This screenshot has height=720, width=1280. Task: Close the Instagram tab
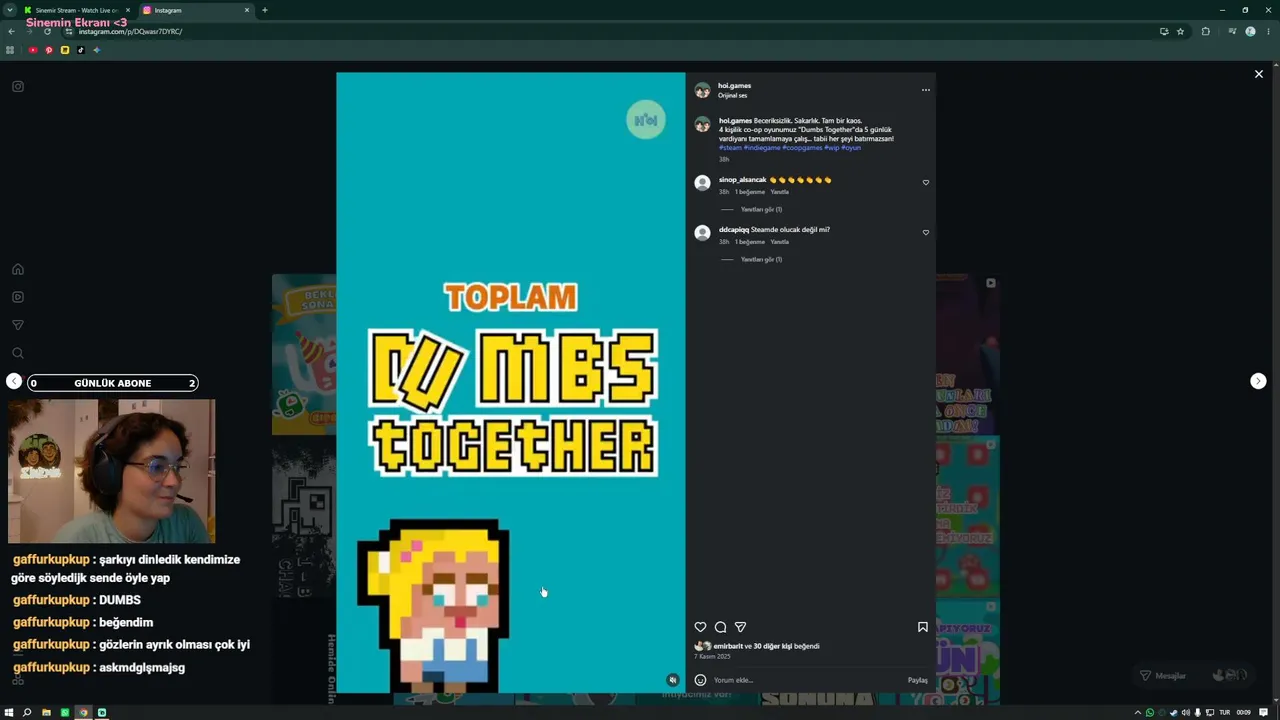coord(247,10)
